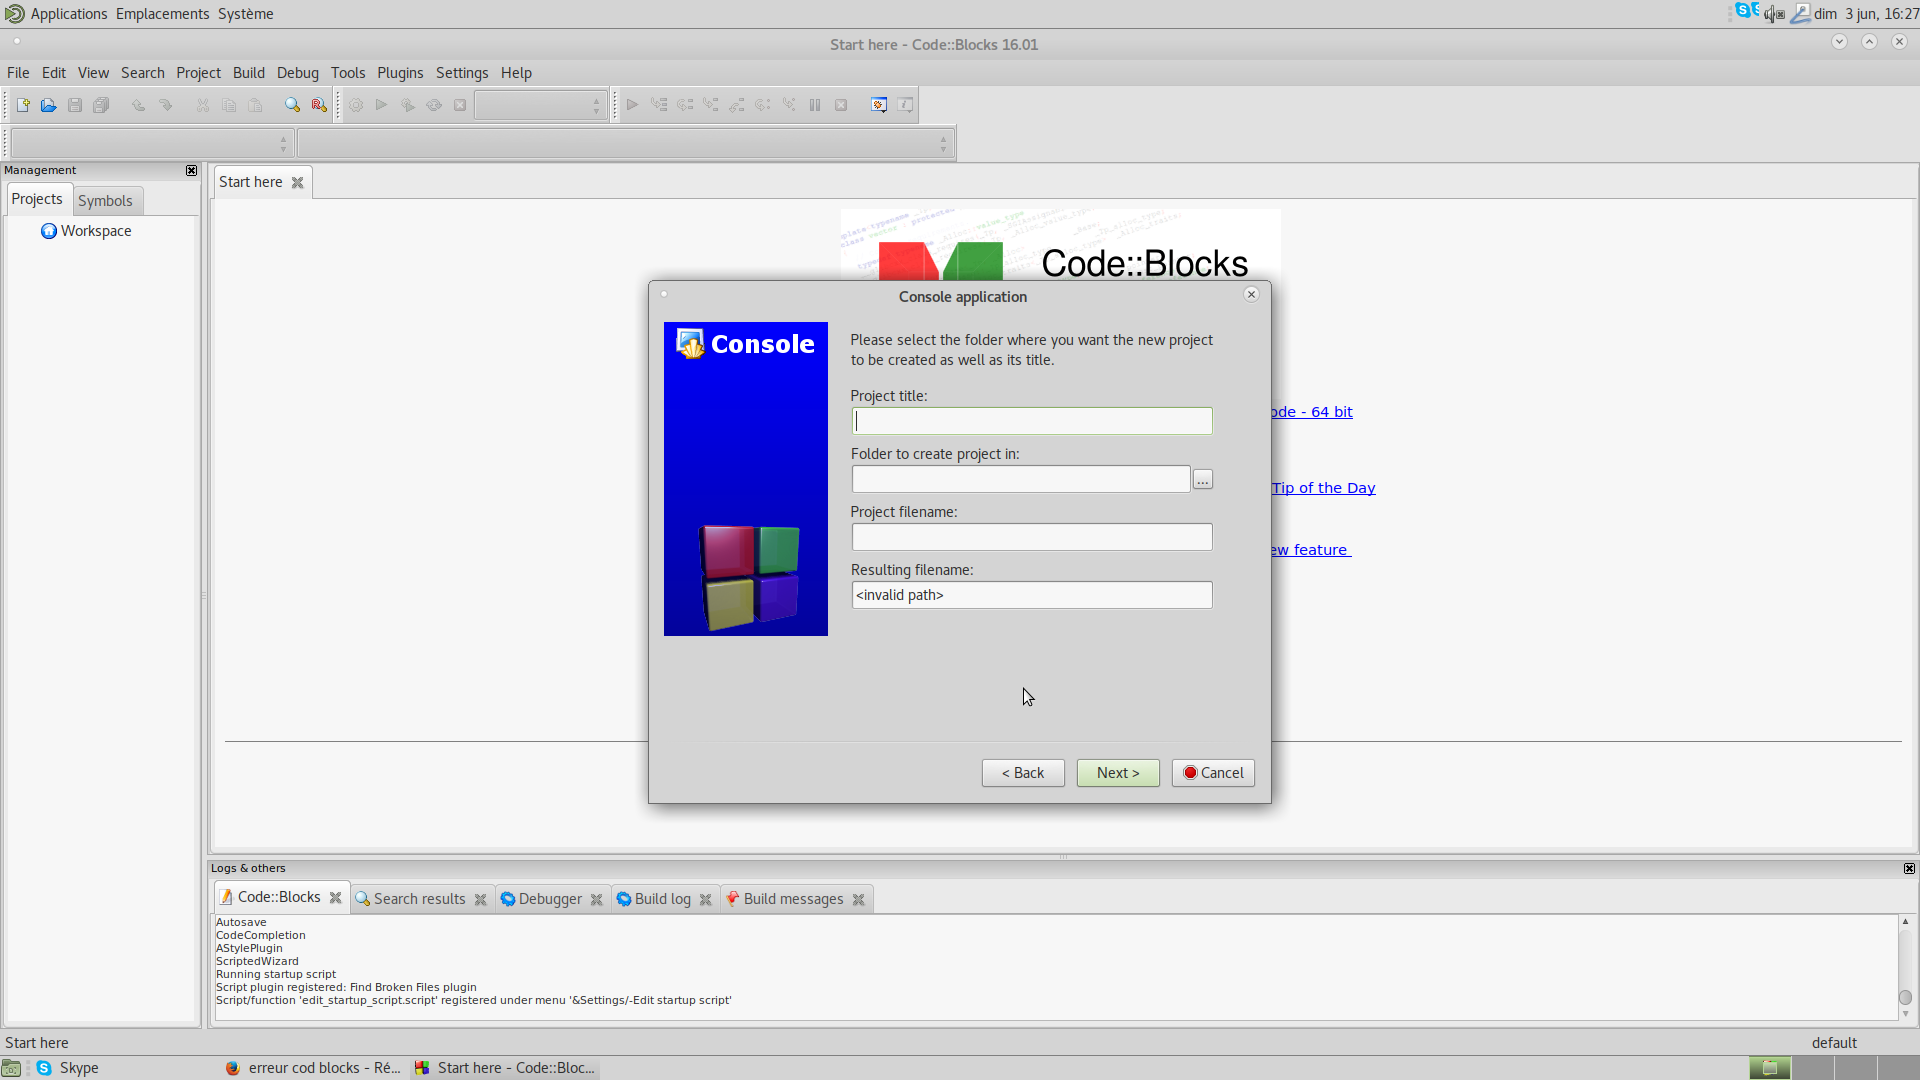The width and height of the screenshot is (1920, 1080).
Task: Click the Debug/Continue play icon
Action: (x=633, y=105)
